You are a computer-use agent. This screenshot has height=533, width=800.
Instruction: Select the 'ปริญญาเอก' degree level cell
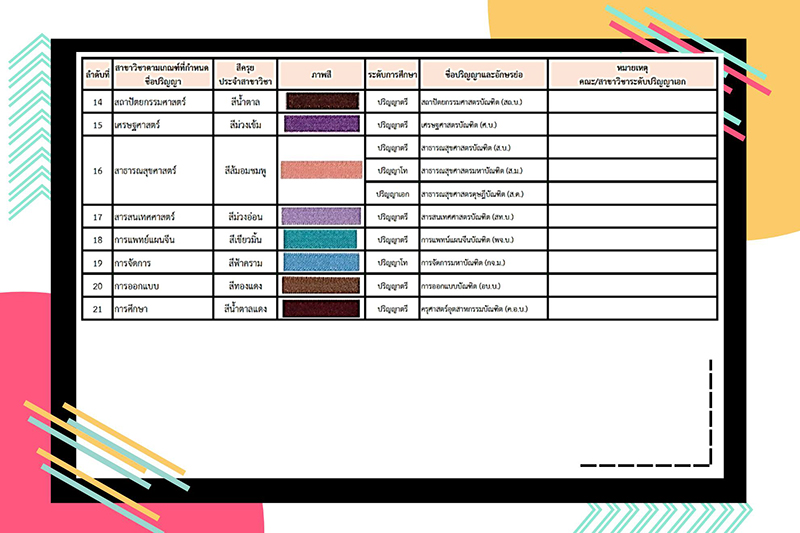pyautogui.click(x=392, y=193)
